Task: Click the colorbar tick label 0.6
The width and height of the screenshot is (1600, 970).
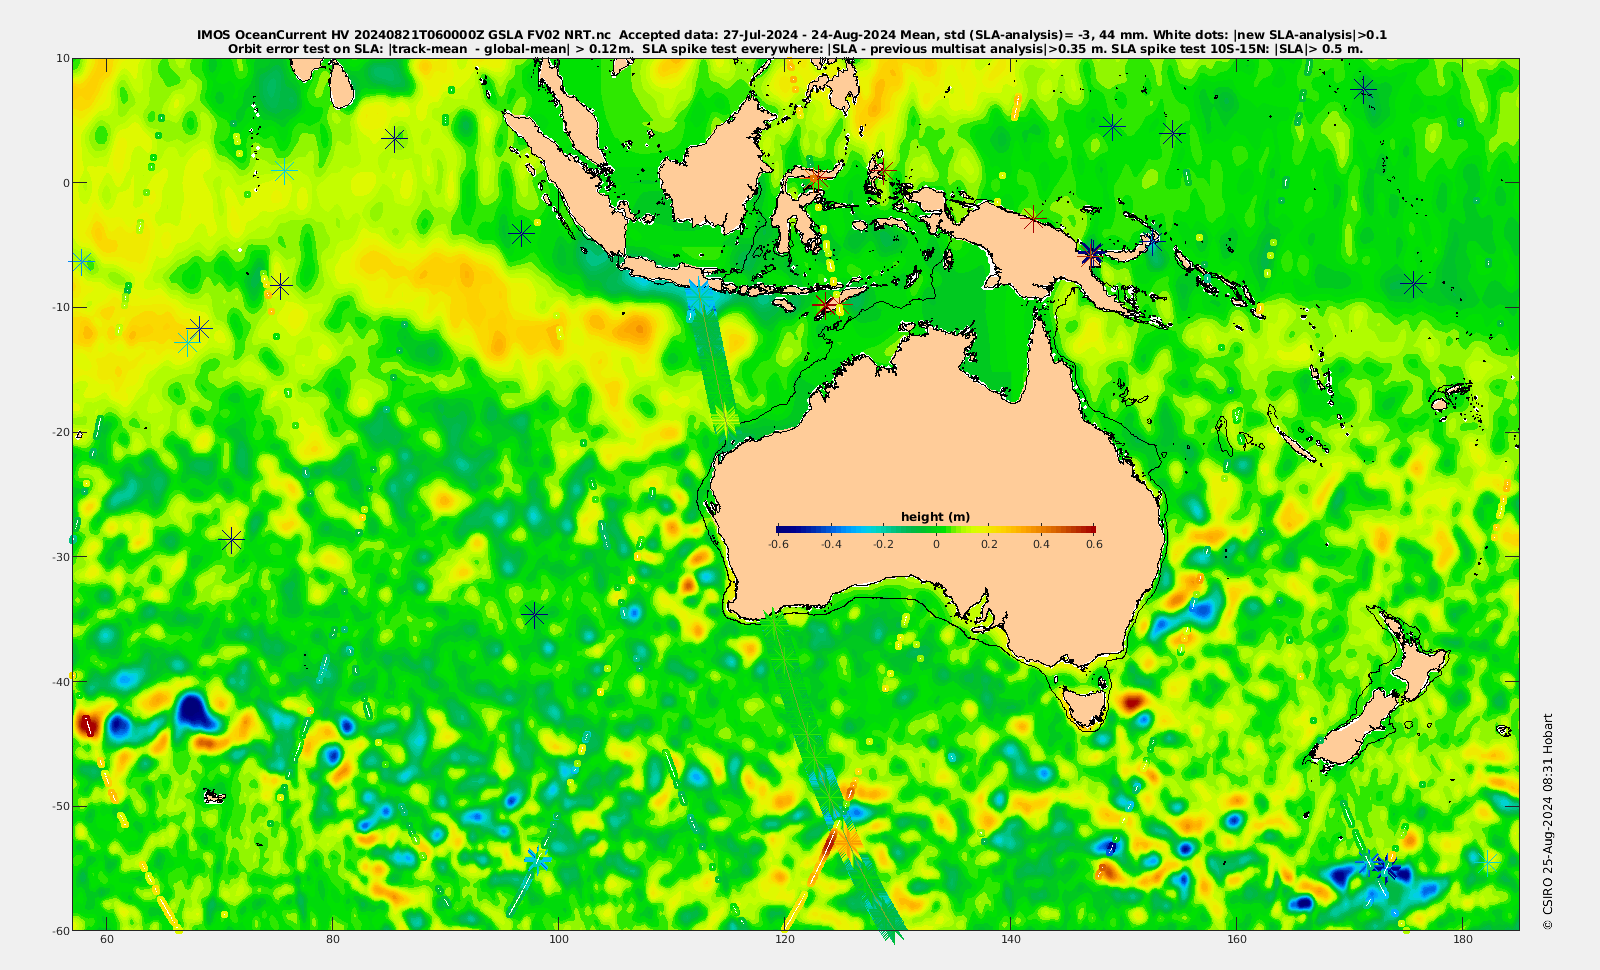Action: (x=1094, y=545)
